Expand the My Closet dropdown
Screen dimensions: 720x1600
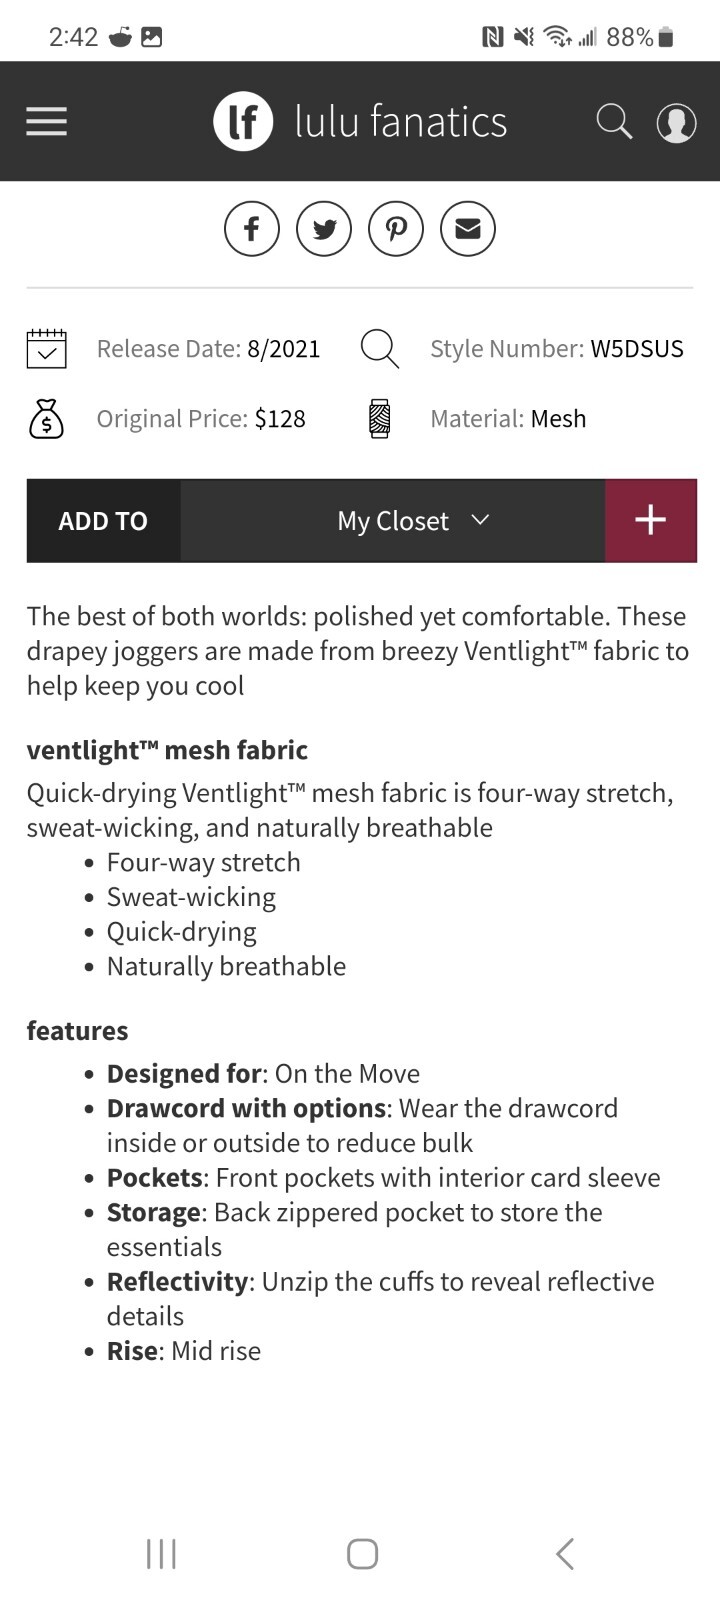(x=393, y=521)
